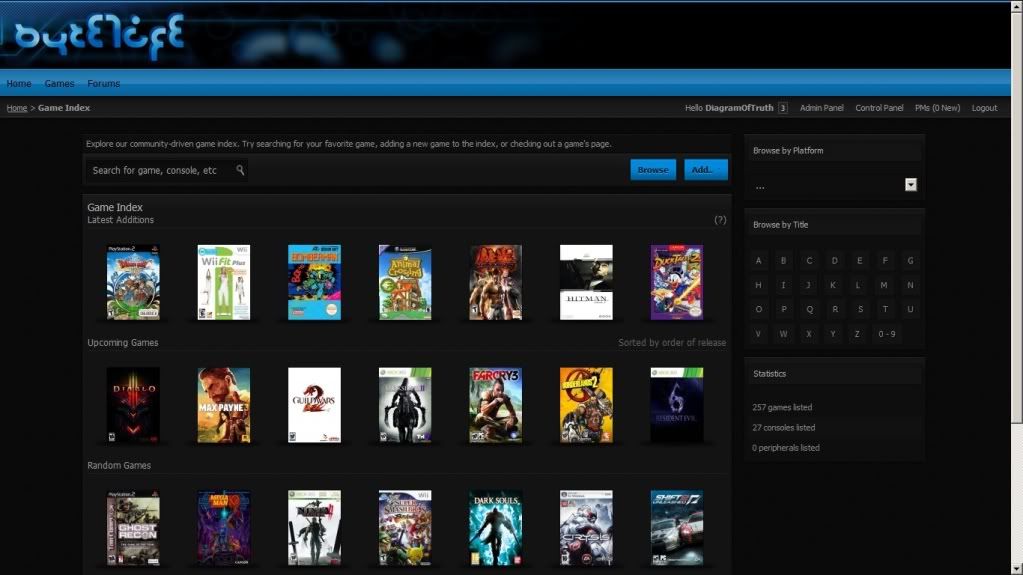This screenshot has height=575, width=1023.
Task: Open the Games menu item
Action: [59, 84]
